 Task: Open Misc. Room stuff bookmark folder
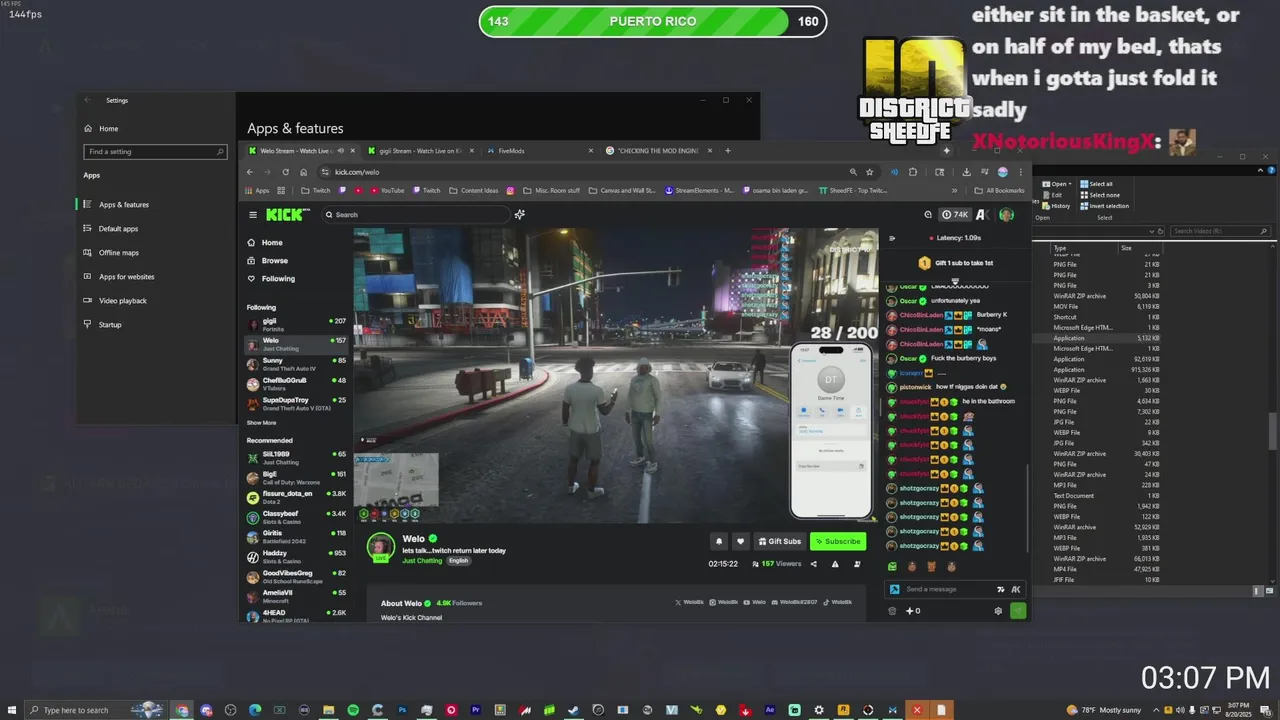point(552,190)
